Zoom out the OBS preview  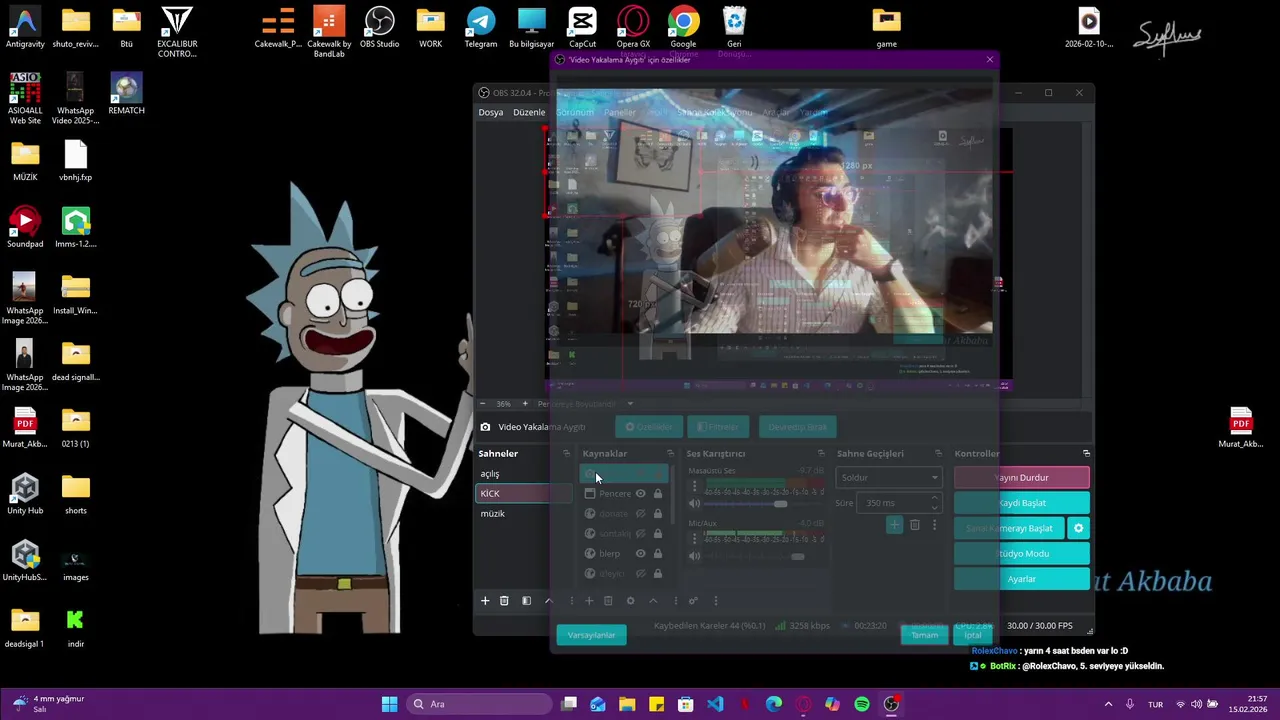pos(482,404)
